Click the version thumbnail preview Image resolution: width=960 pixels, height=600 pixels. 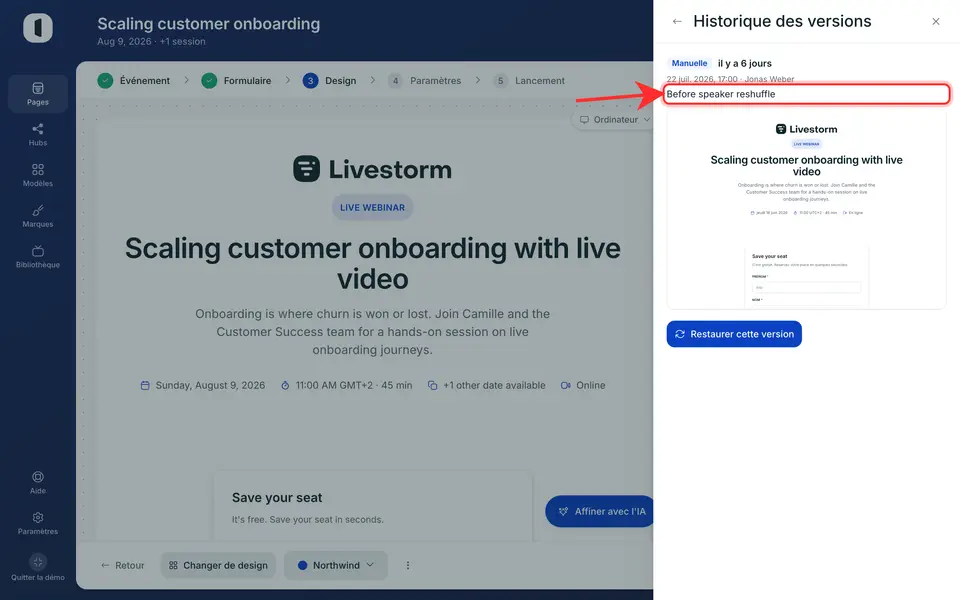tap(806, 209)
